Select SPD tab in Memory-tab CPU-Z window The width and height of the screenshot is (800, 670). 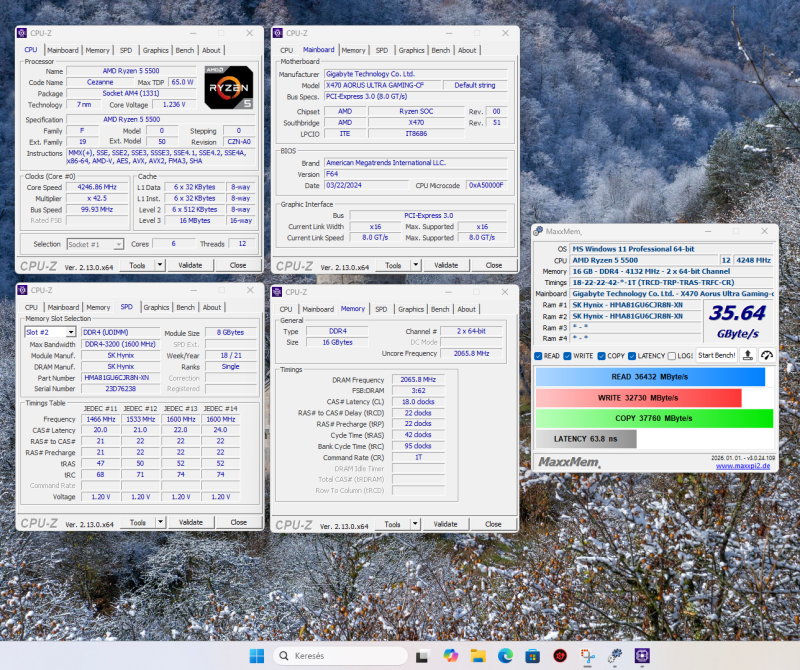point(381,309)
